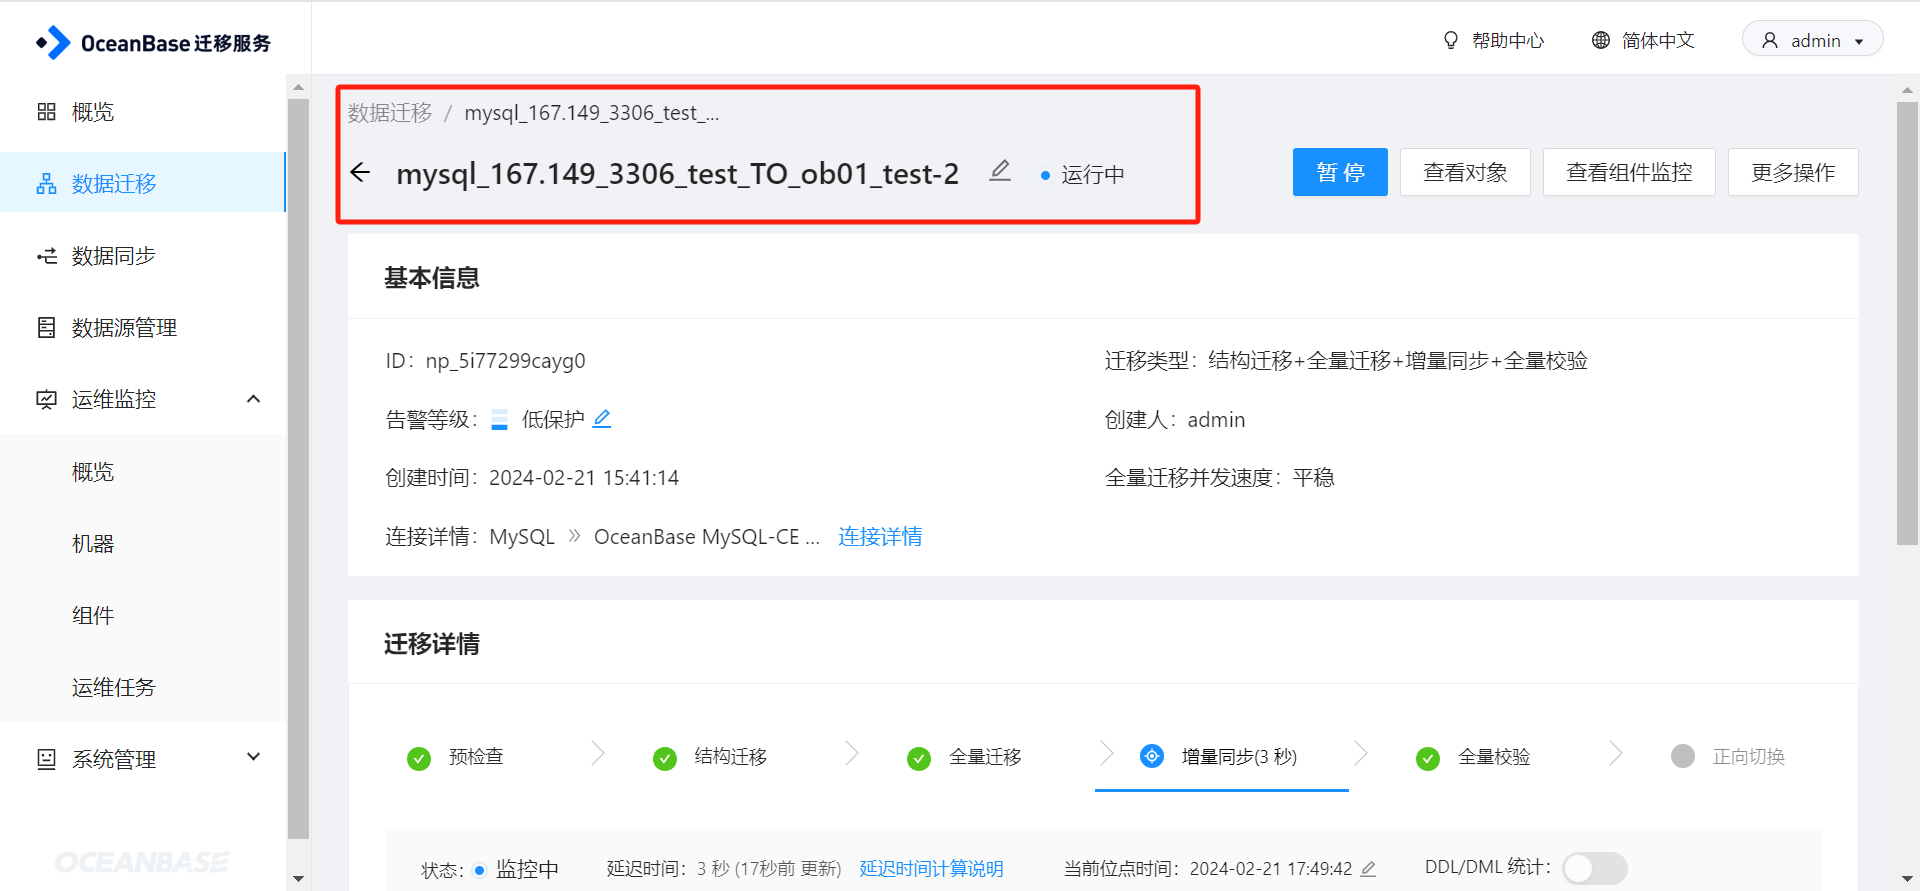Click the 创建时间 value 2024-02-21 15:41:14
Image resolution: width=1920 pixels, height=891 pixels.
click(584, 478)
